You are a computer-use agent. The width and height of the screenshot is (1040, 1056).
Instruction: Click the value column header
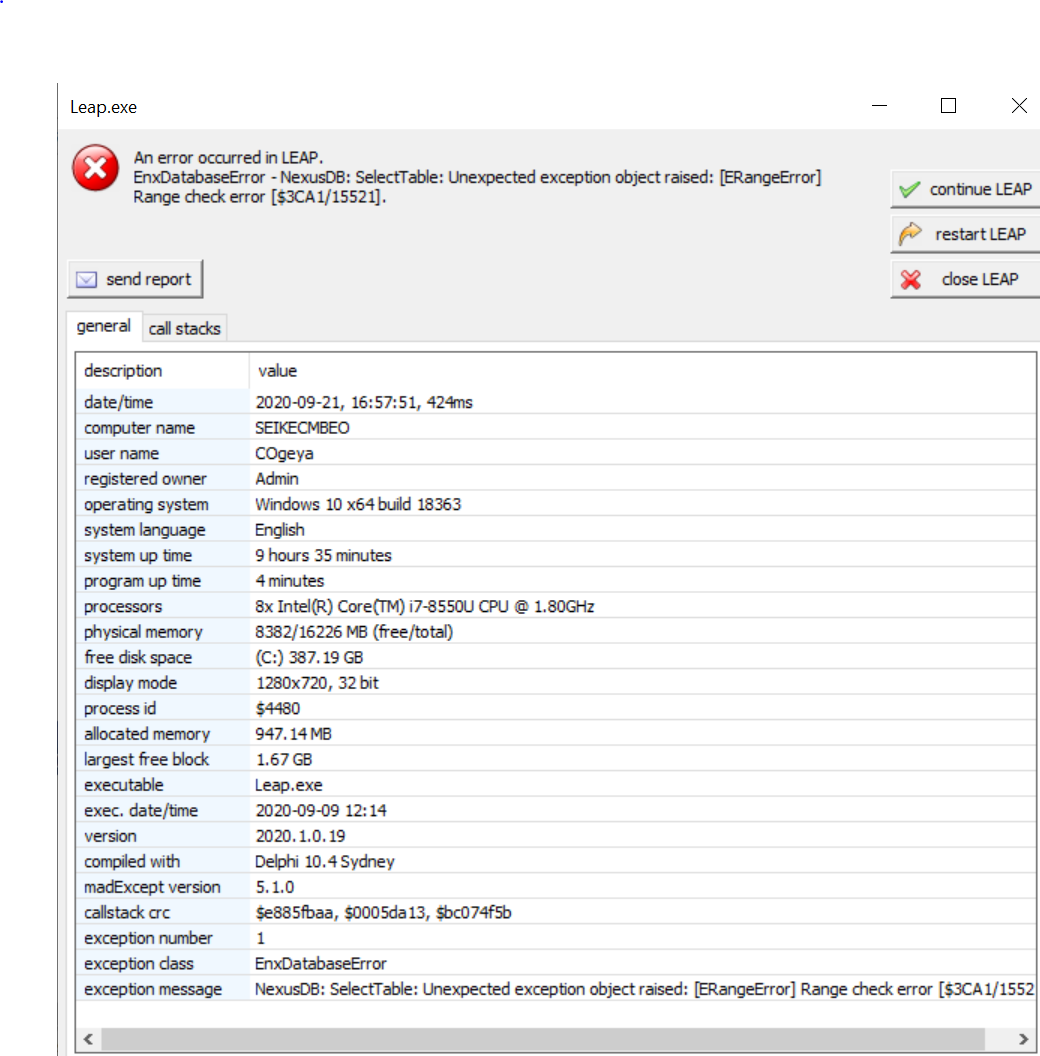point(278,371)
